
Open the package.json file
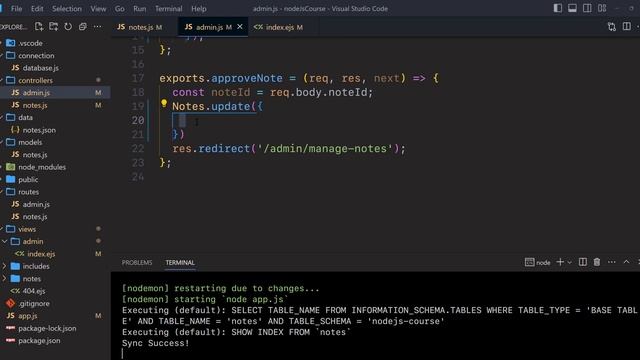[x=39, y=341]
